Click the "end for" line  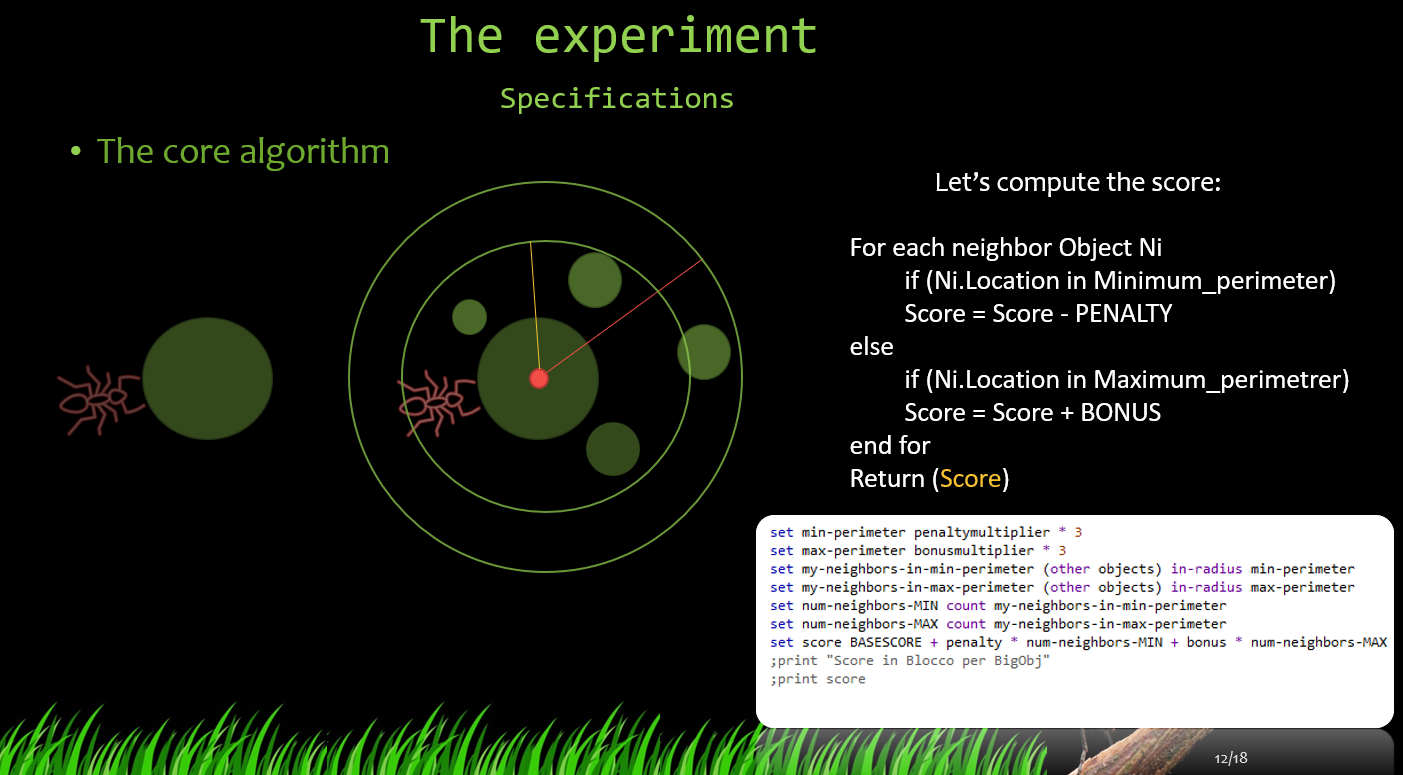tap(890, 445)
